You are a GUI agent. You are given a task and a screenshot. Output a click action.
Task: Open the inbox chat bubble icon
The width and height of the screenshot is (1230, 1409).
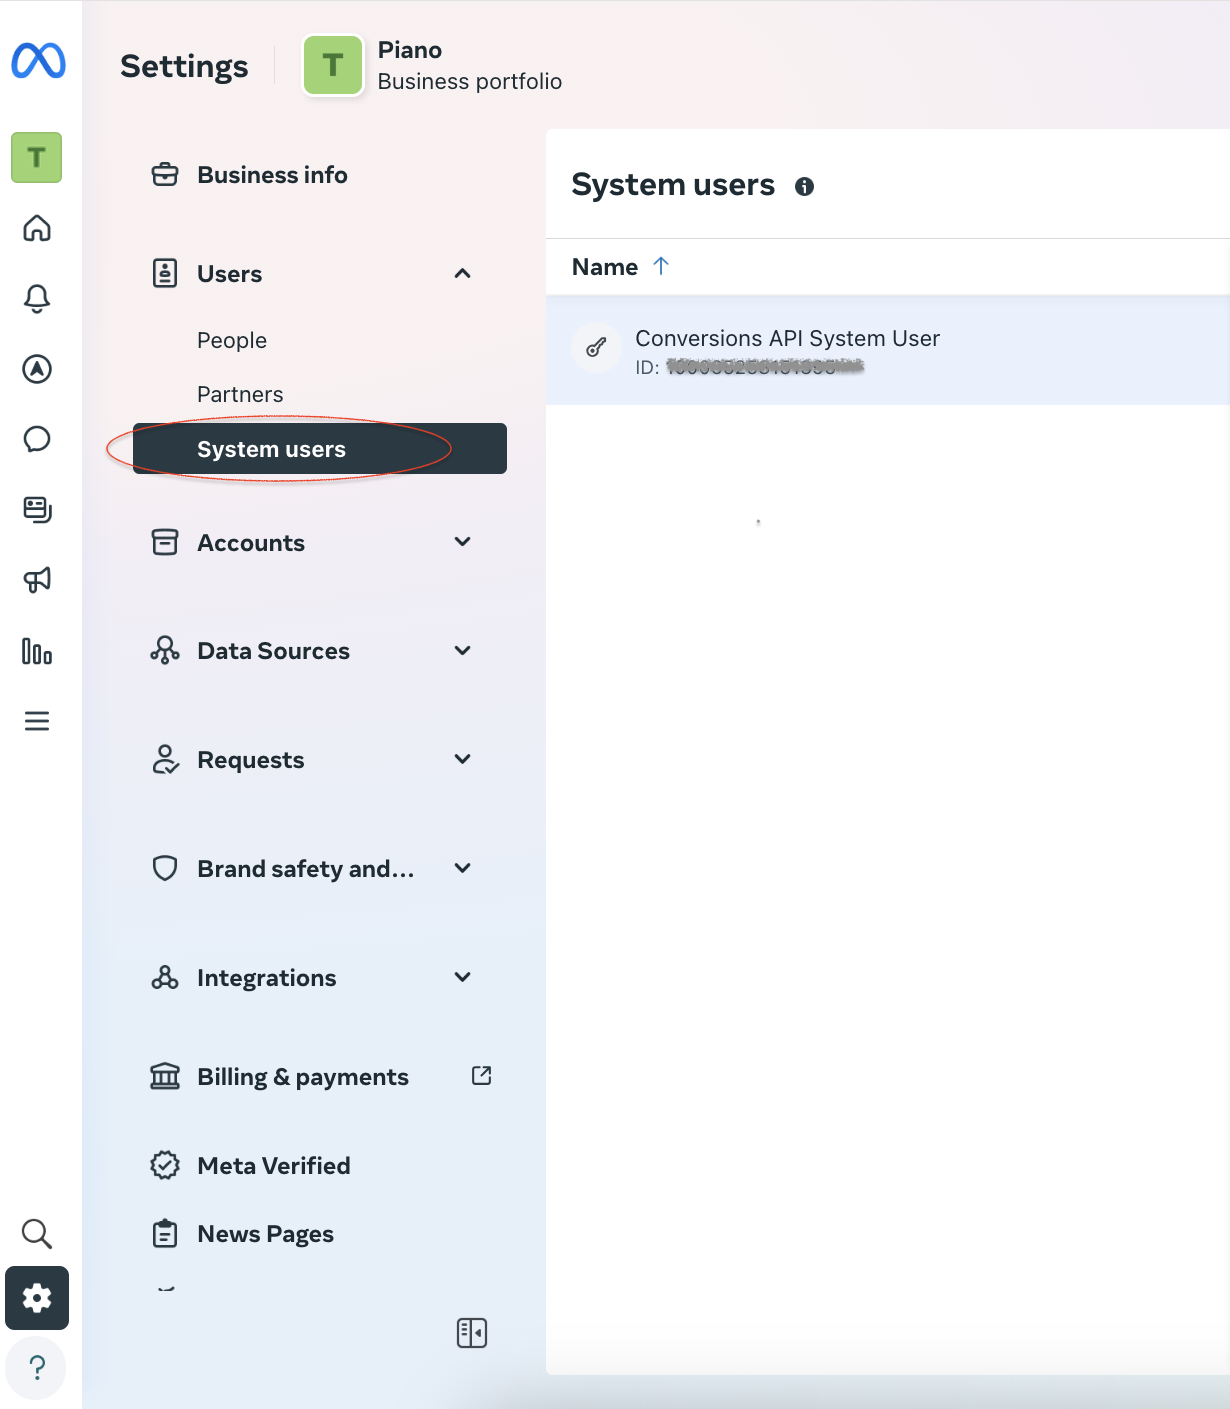coord(37,439)
